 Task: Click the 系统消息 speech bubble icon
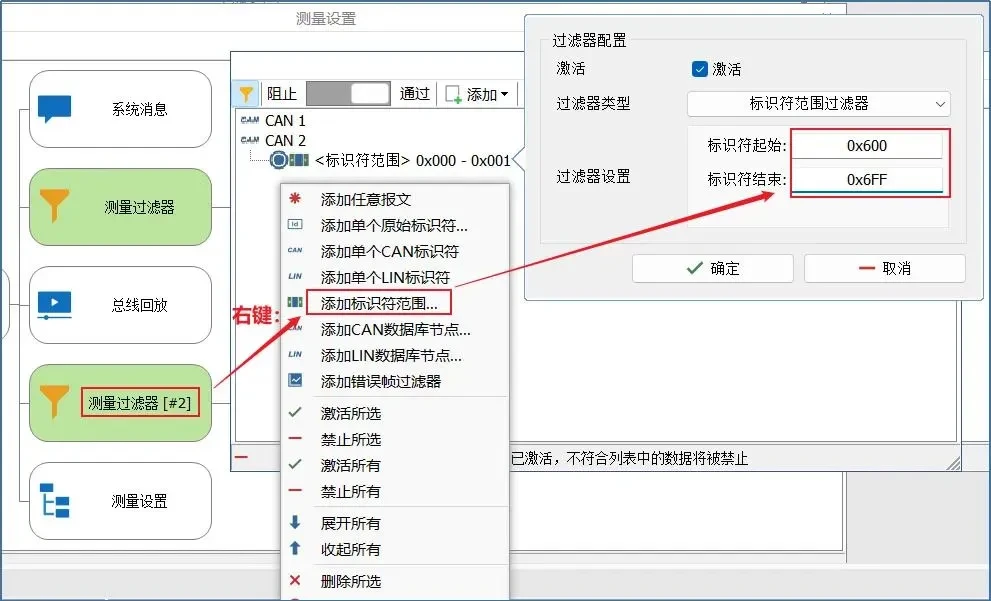pyautogui.click(x=54, y=109)
